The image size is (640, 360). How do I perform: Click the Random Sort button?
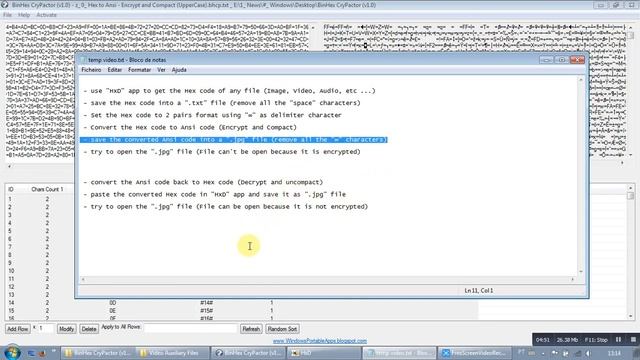[282, 329]
